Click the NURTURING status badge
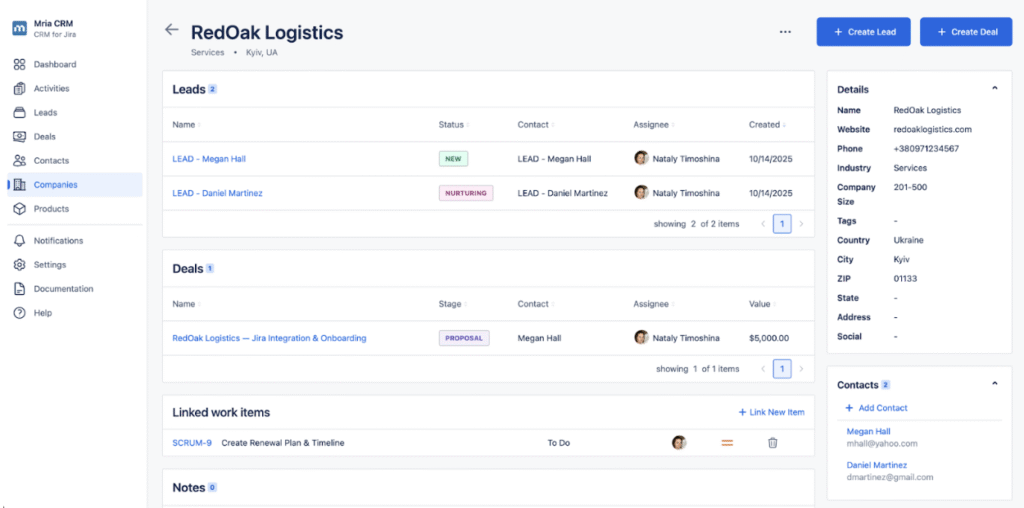1024x508 pixels. point(466,193)
